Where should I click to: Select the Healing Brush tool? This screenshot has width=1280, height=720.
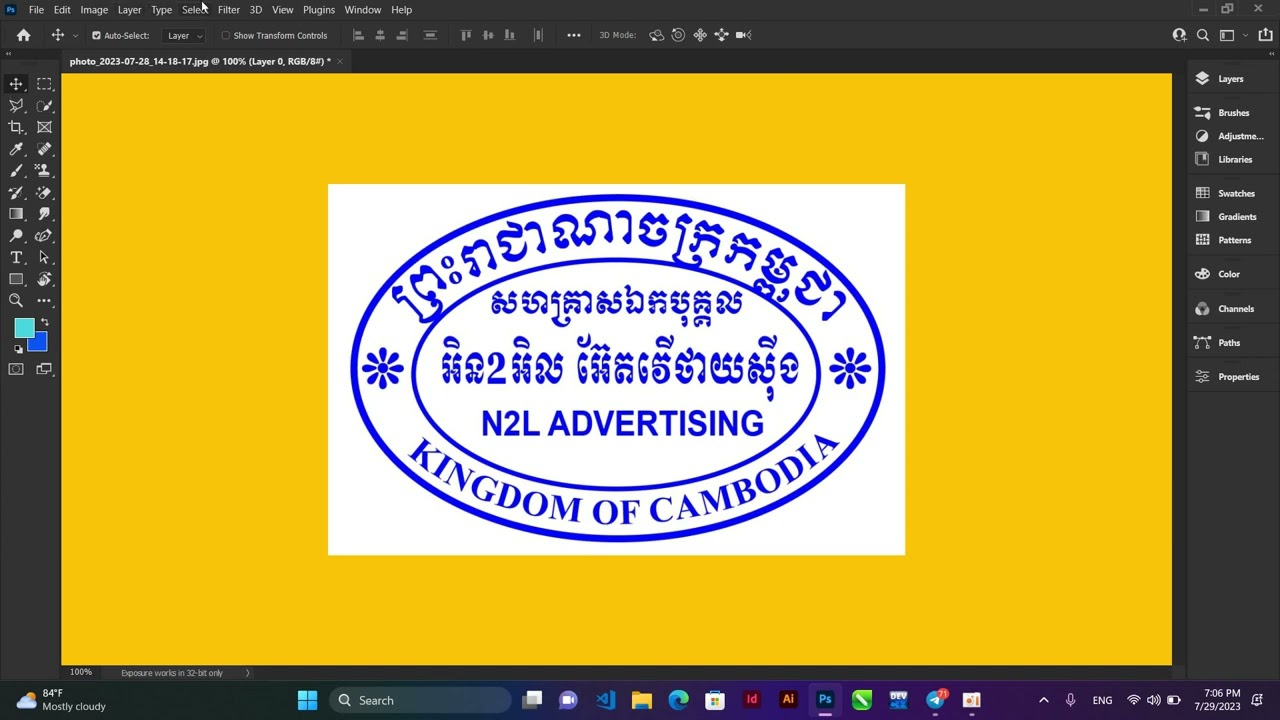tap(44, 149)
